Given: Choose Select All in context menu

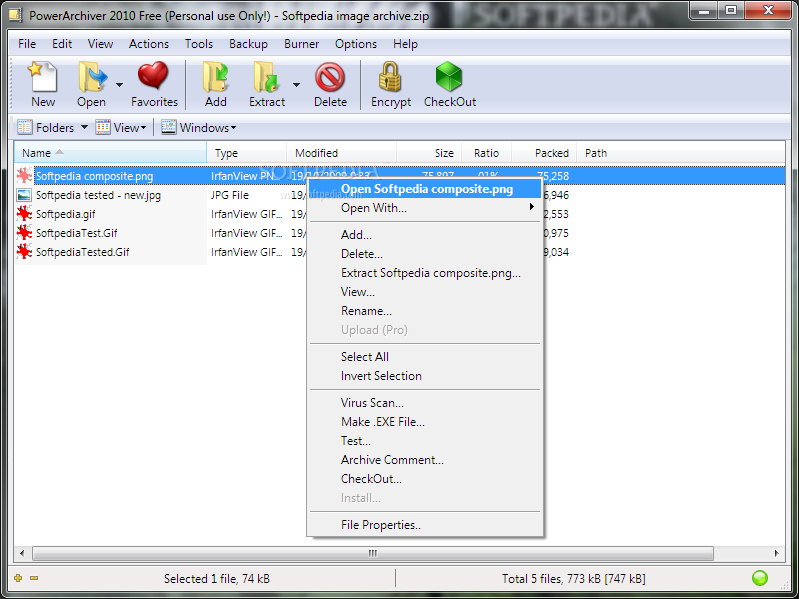Looking at the screenshot, I should 425,357.
